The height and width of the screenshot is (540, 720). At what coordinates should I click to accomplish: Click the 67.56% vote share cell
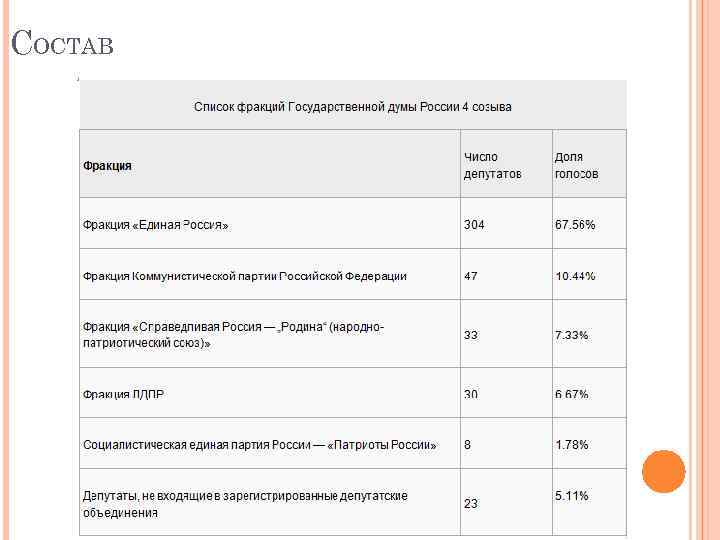tap(575, 225)
